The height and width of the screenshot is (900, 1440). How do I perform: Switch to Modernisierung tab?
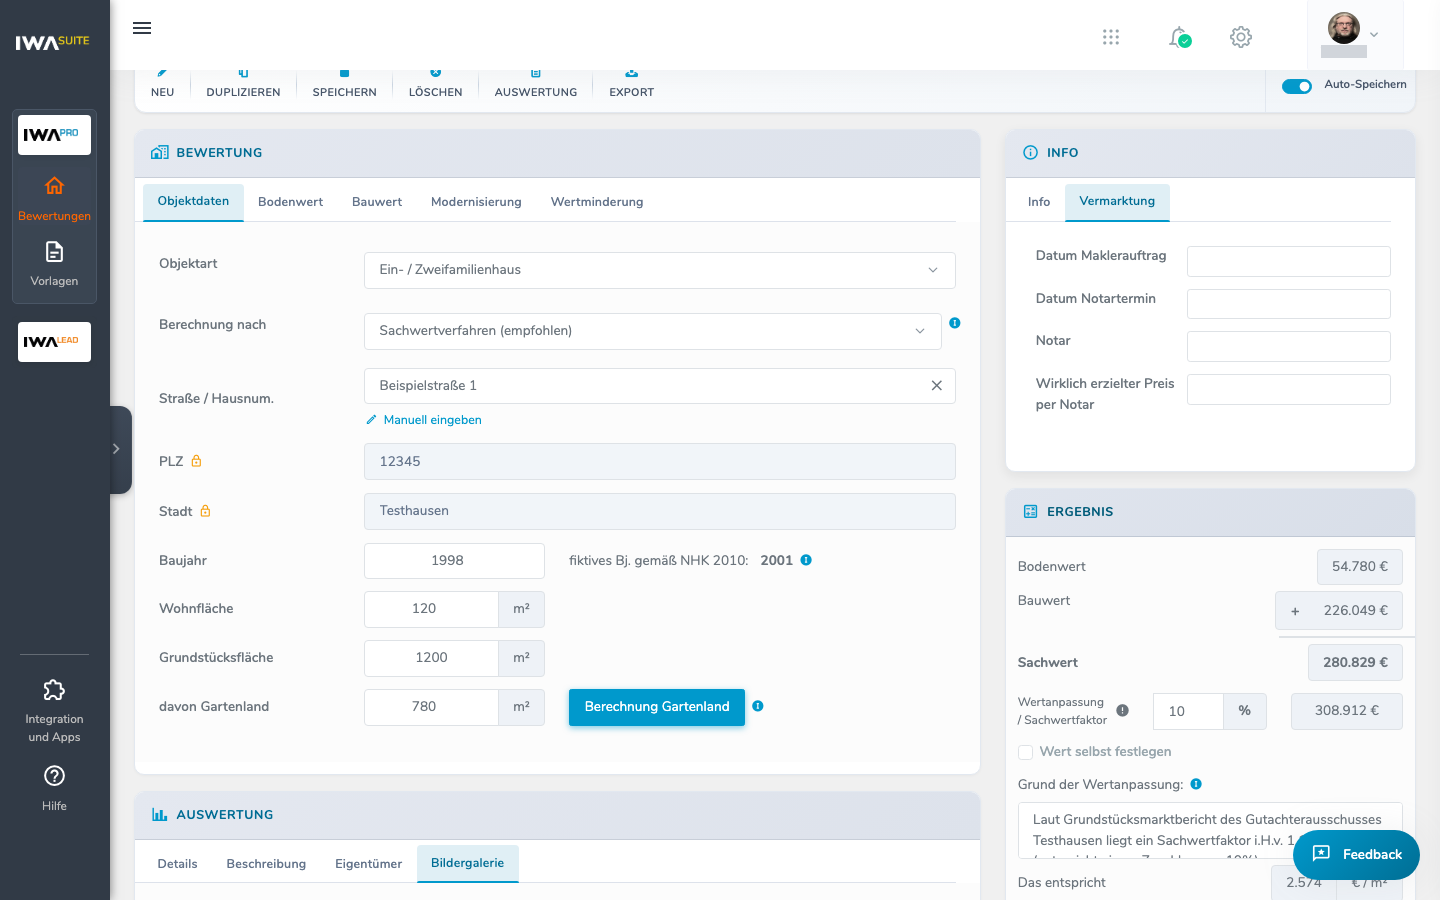click(476, 202)
